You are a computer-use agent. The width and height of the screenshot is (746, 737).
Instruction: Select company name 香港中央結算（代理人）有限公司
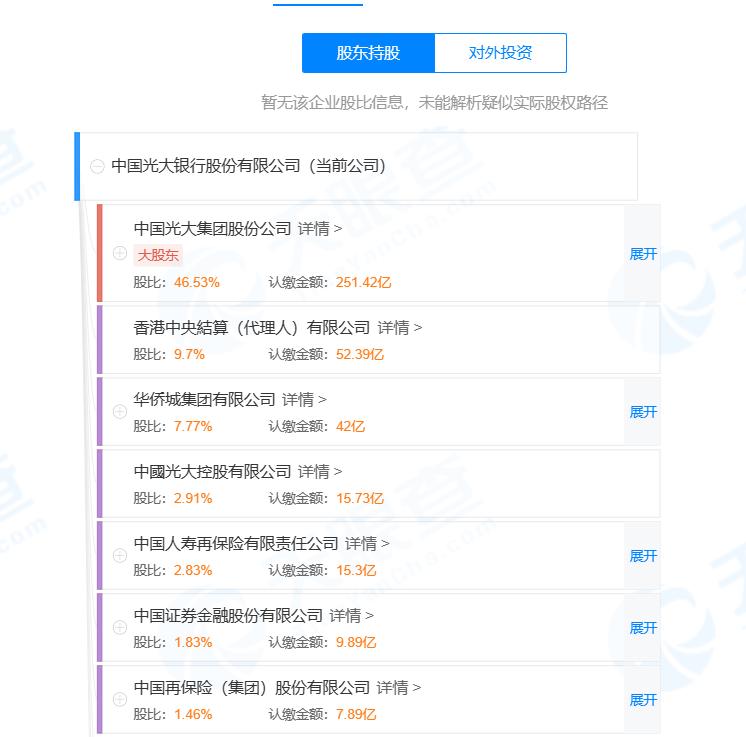tap(252, 327)
